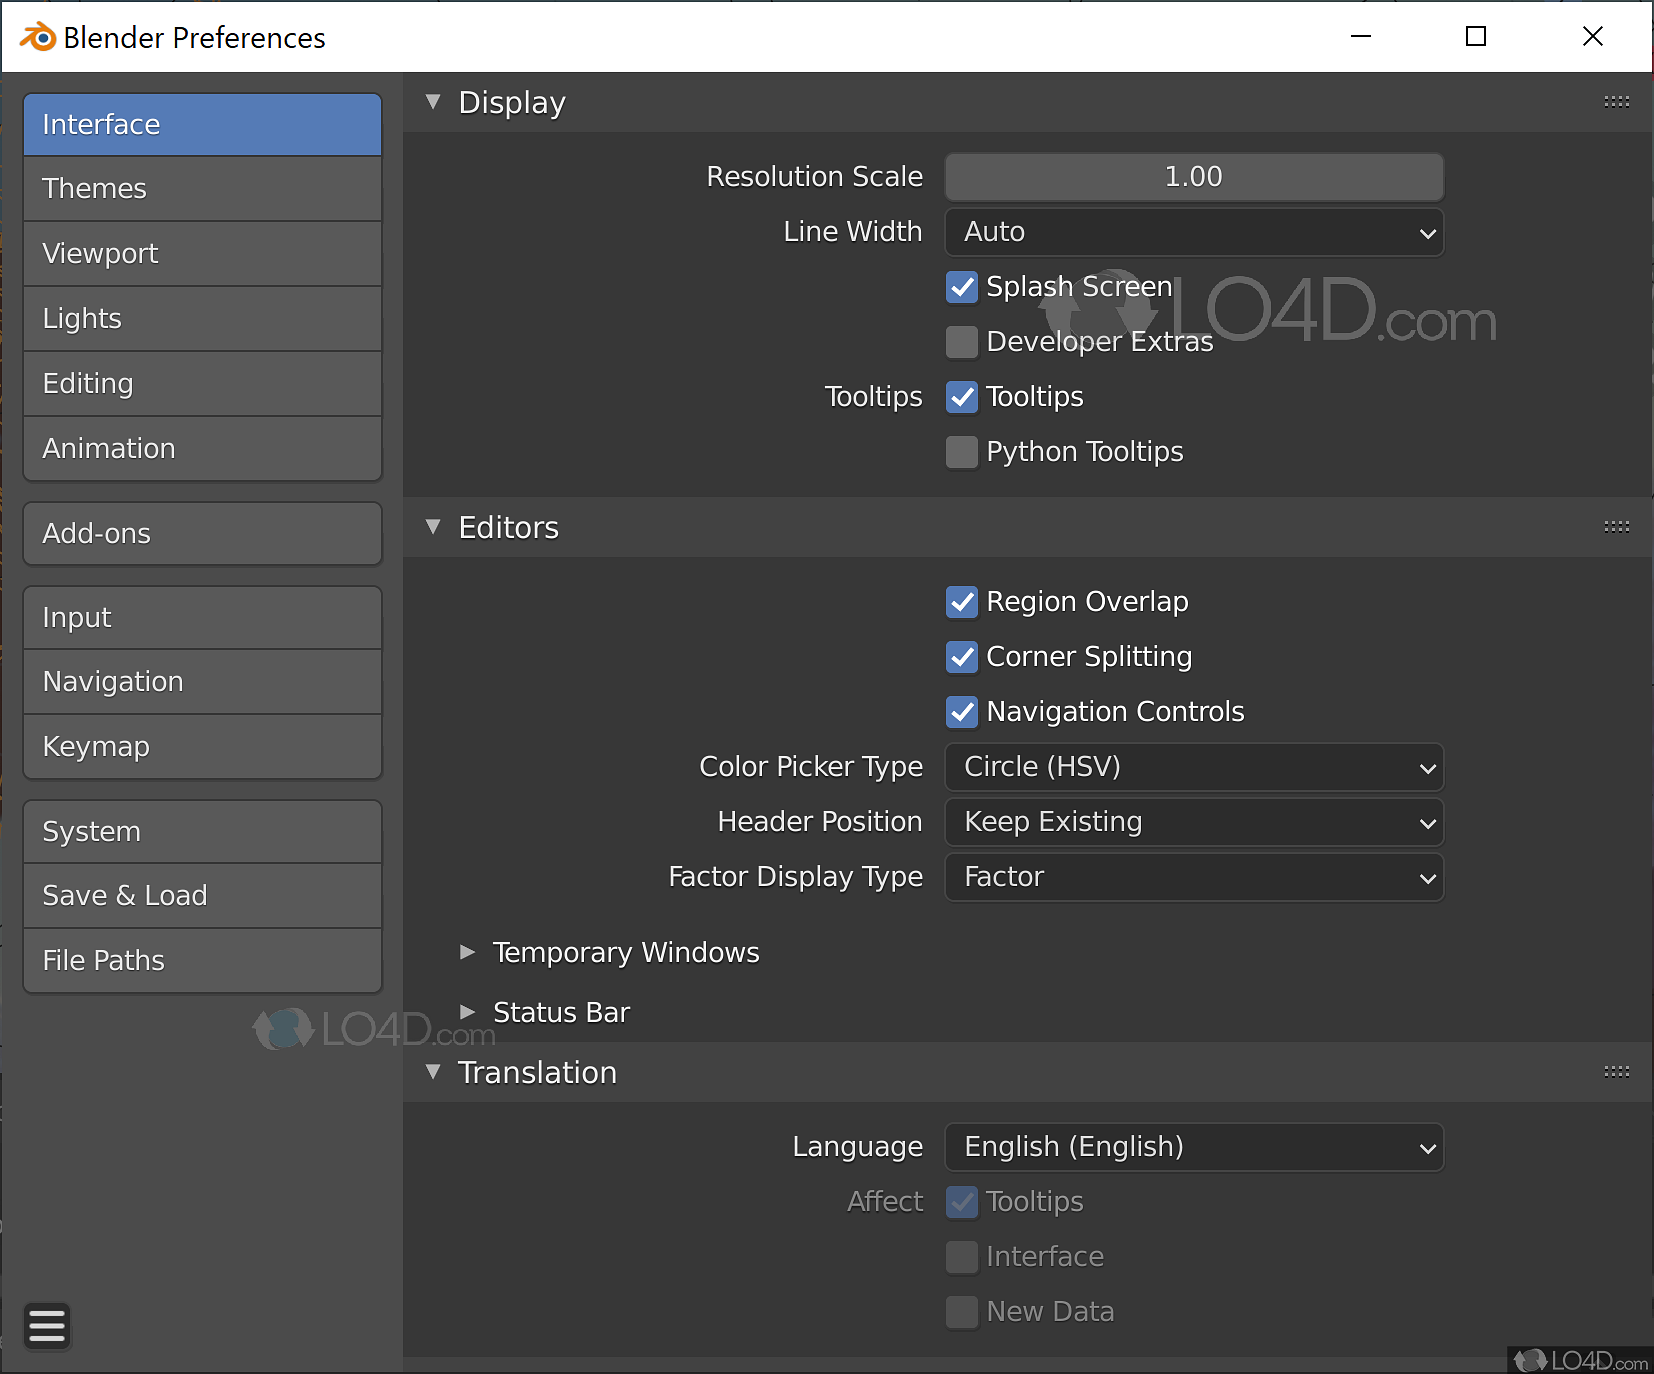Click the Blender logo in title bar
Image resolution: width=1654 pixels, height=1374 pixels.
tap(38, 37)
